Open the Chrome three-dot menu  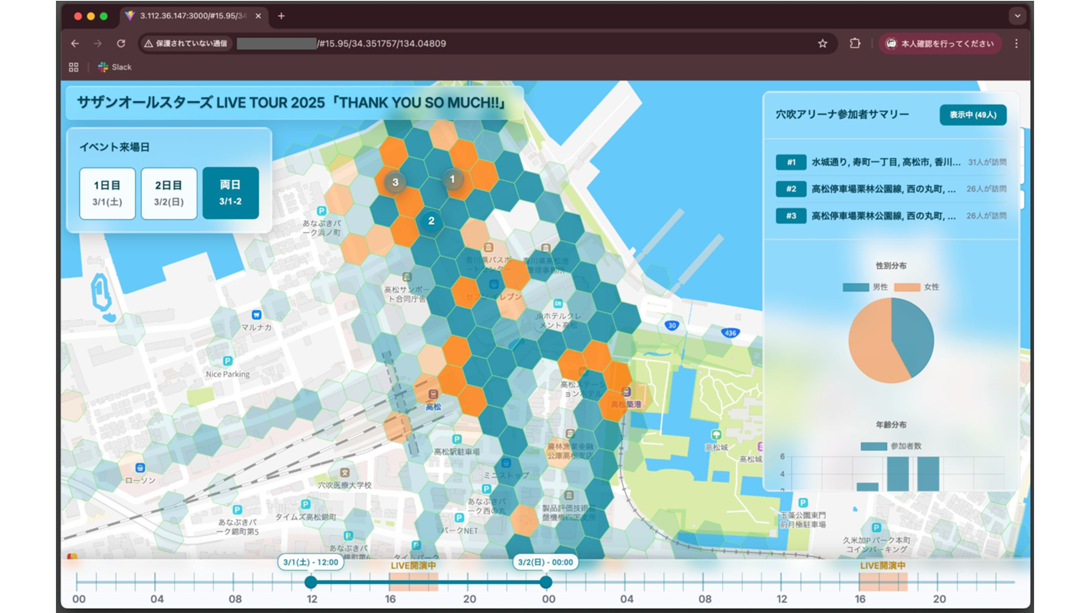1016,44
